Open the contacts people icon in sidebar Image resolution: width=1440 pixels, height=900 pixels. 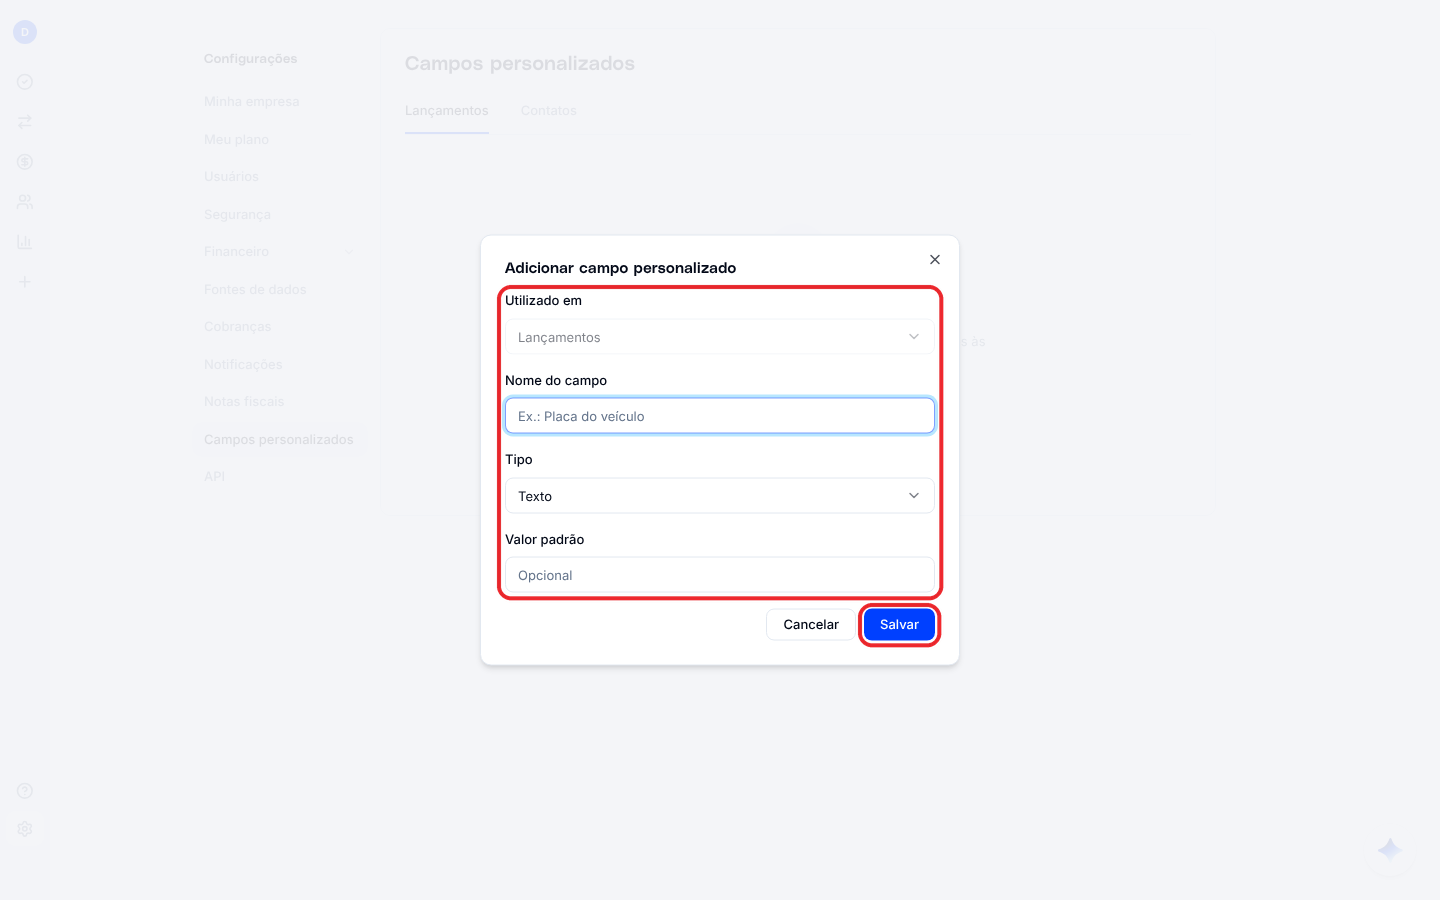[25, 202]
